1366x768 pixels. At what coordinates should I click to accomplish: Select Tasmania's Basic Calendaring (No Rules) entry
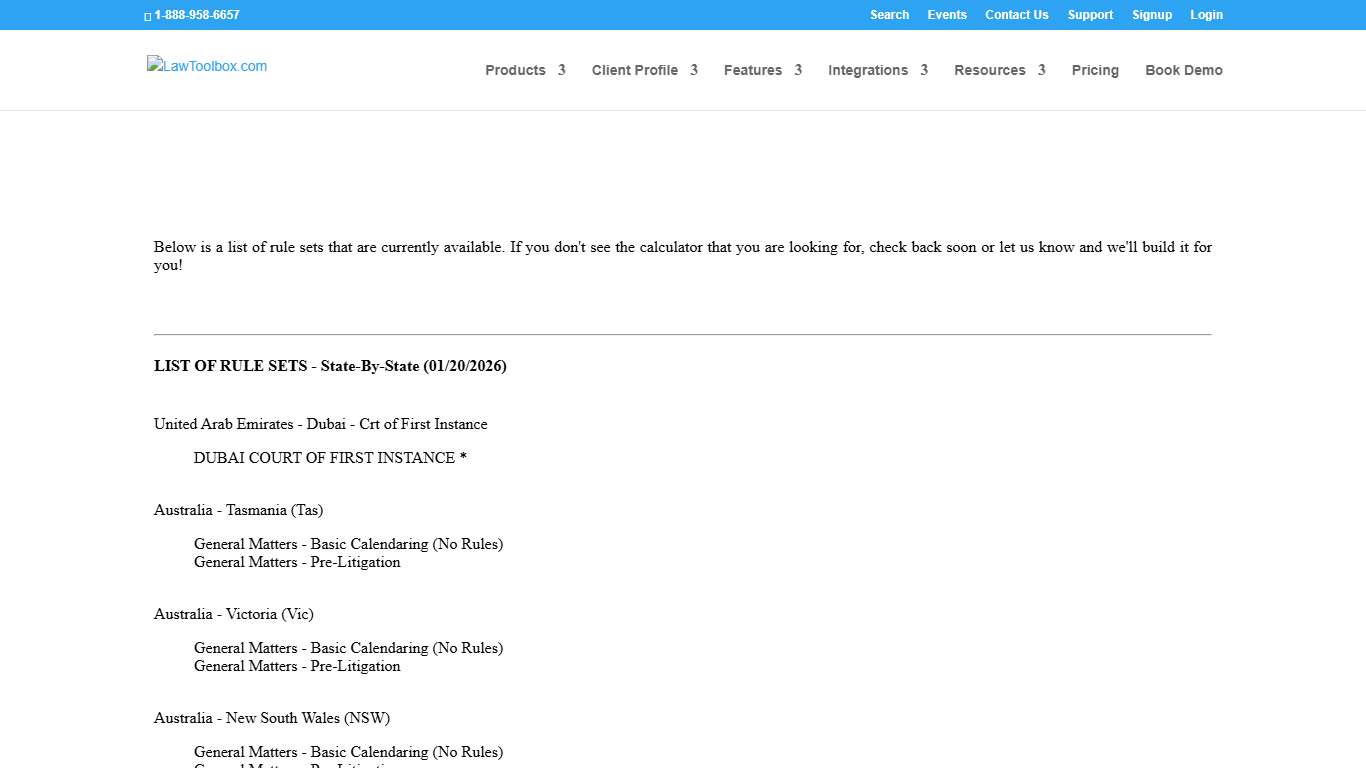pos(348,544)
